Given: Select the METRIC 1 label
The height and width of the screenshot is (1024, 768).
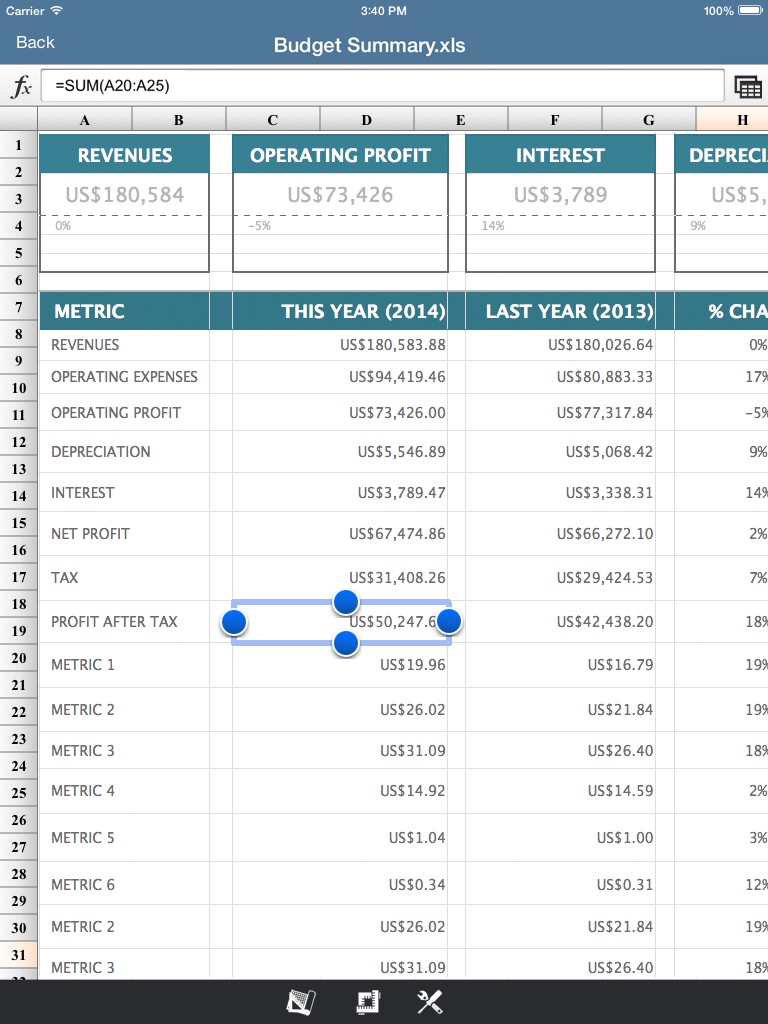Looking at the screenshot, I should click(x=82, y=665).
